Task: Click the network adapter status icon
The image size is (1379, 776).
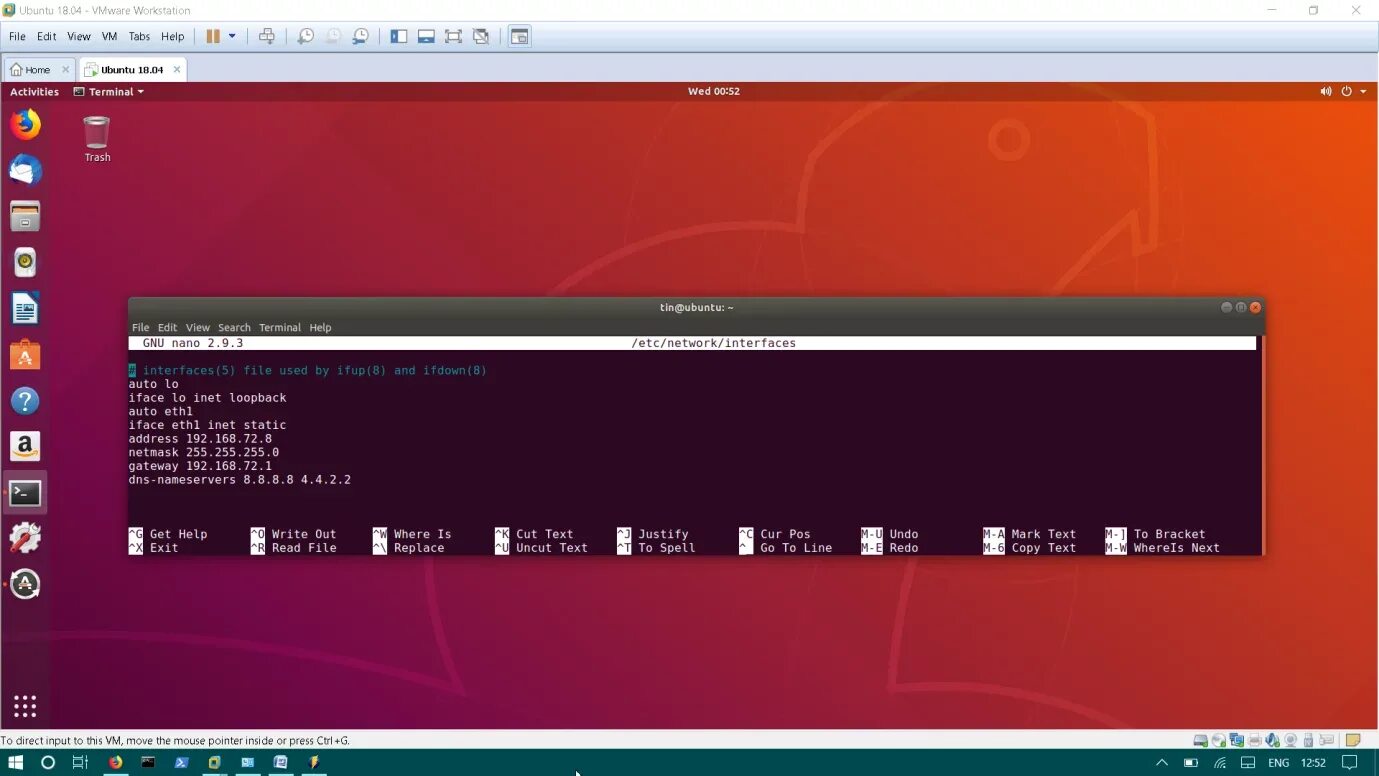Action: tap(1236, 741)
